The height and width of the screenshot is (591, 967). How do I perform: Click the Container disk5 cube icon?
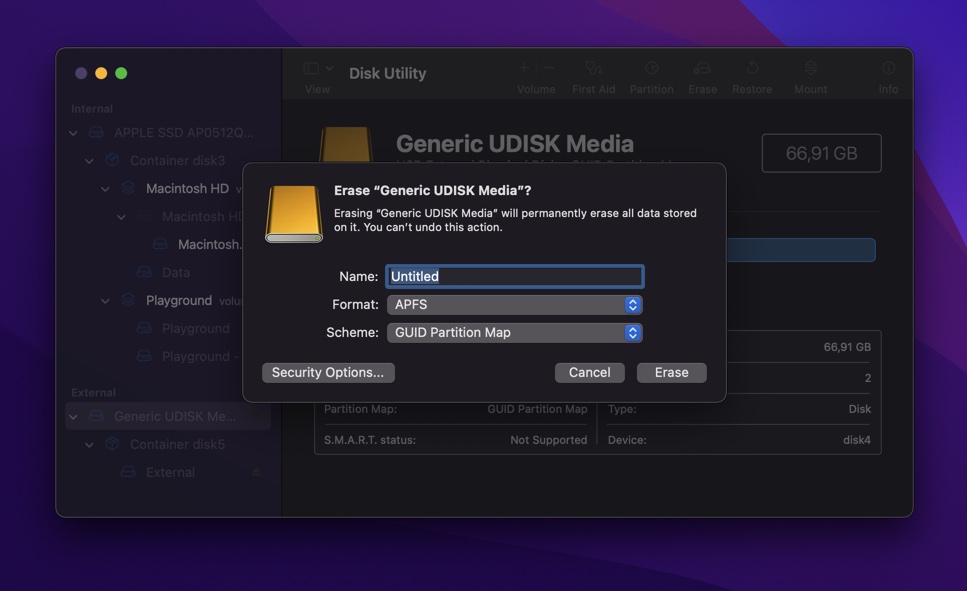tap(112, 444)
